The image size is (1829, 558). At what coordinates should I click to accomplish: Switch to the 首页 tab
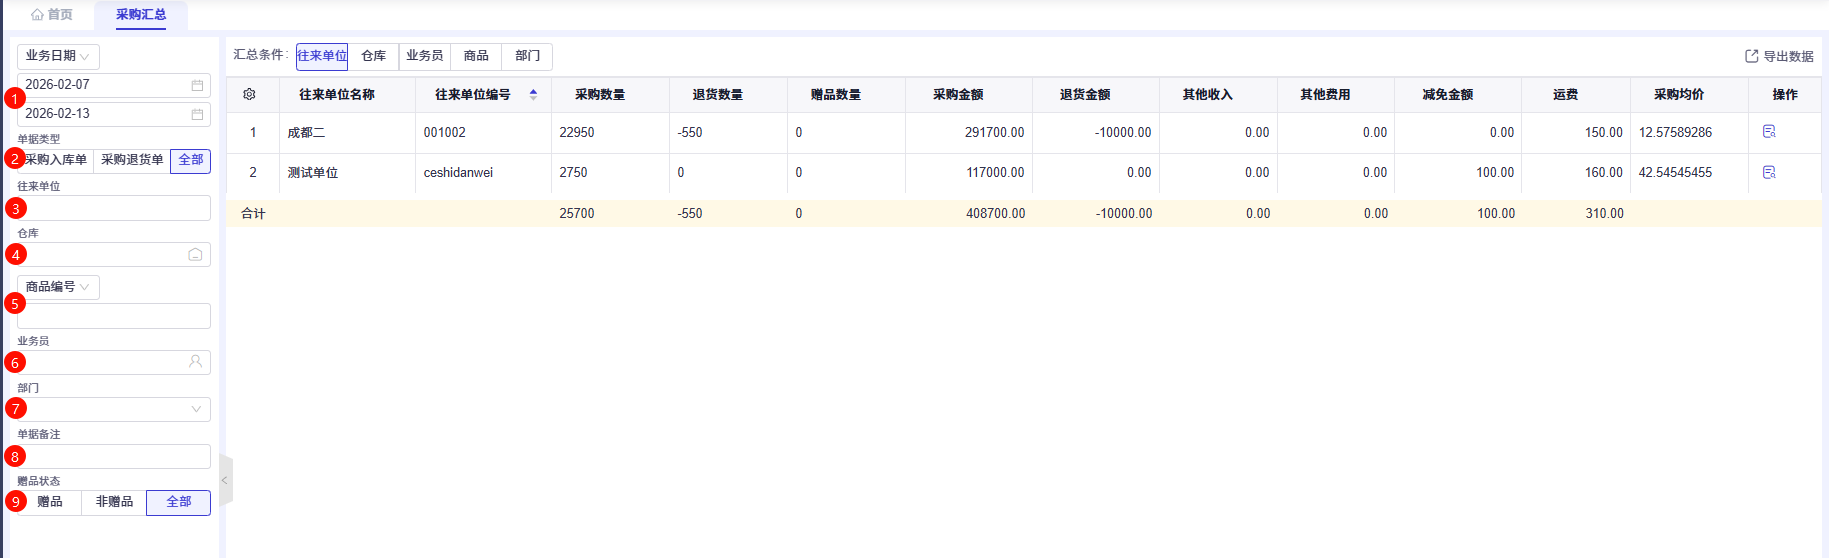click(x=52, y=15)
